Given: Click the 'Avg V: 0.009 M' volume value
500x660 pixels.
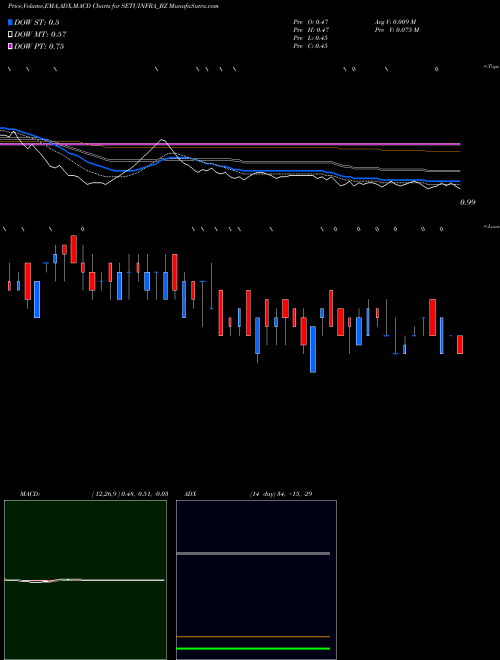Looking at the screenshot, I should [x=395, y=21].
